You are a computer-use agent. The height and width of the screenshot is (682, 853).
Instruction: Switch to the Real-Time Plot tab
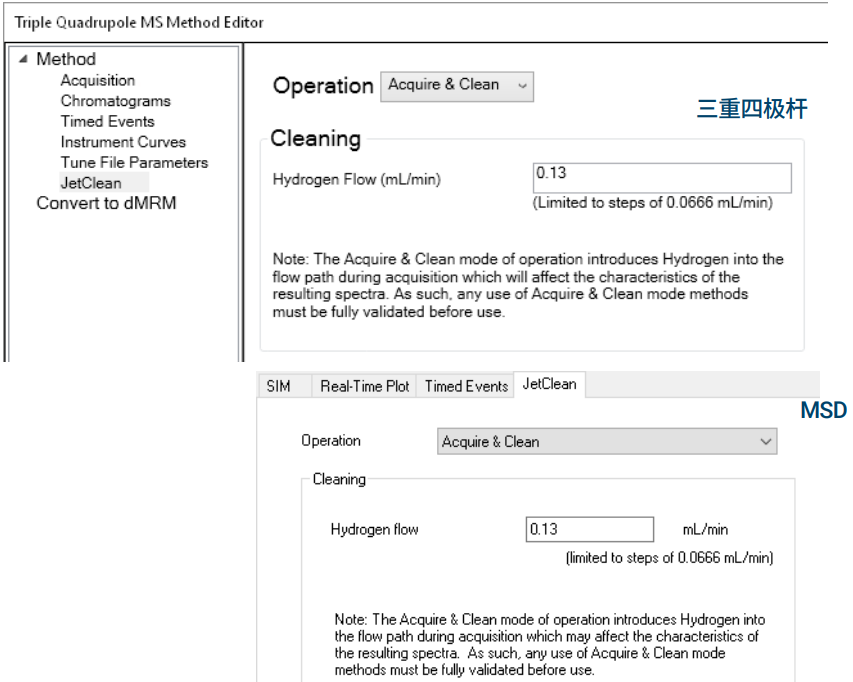click(364, 386)
